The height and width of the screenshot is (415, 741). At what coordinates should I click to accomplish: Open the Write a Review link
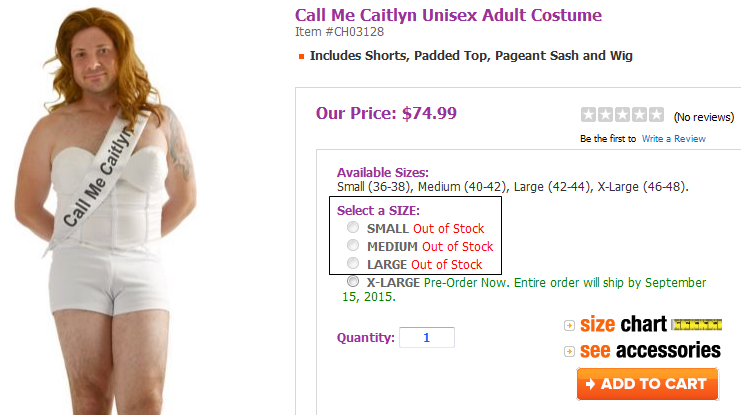pyautogui.click(x=673, y=138)
